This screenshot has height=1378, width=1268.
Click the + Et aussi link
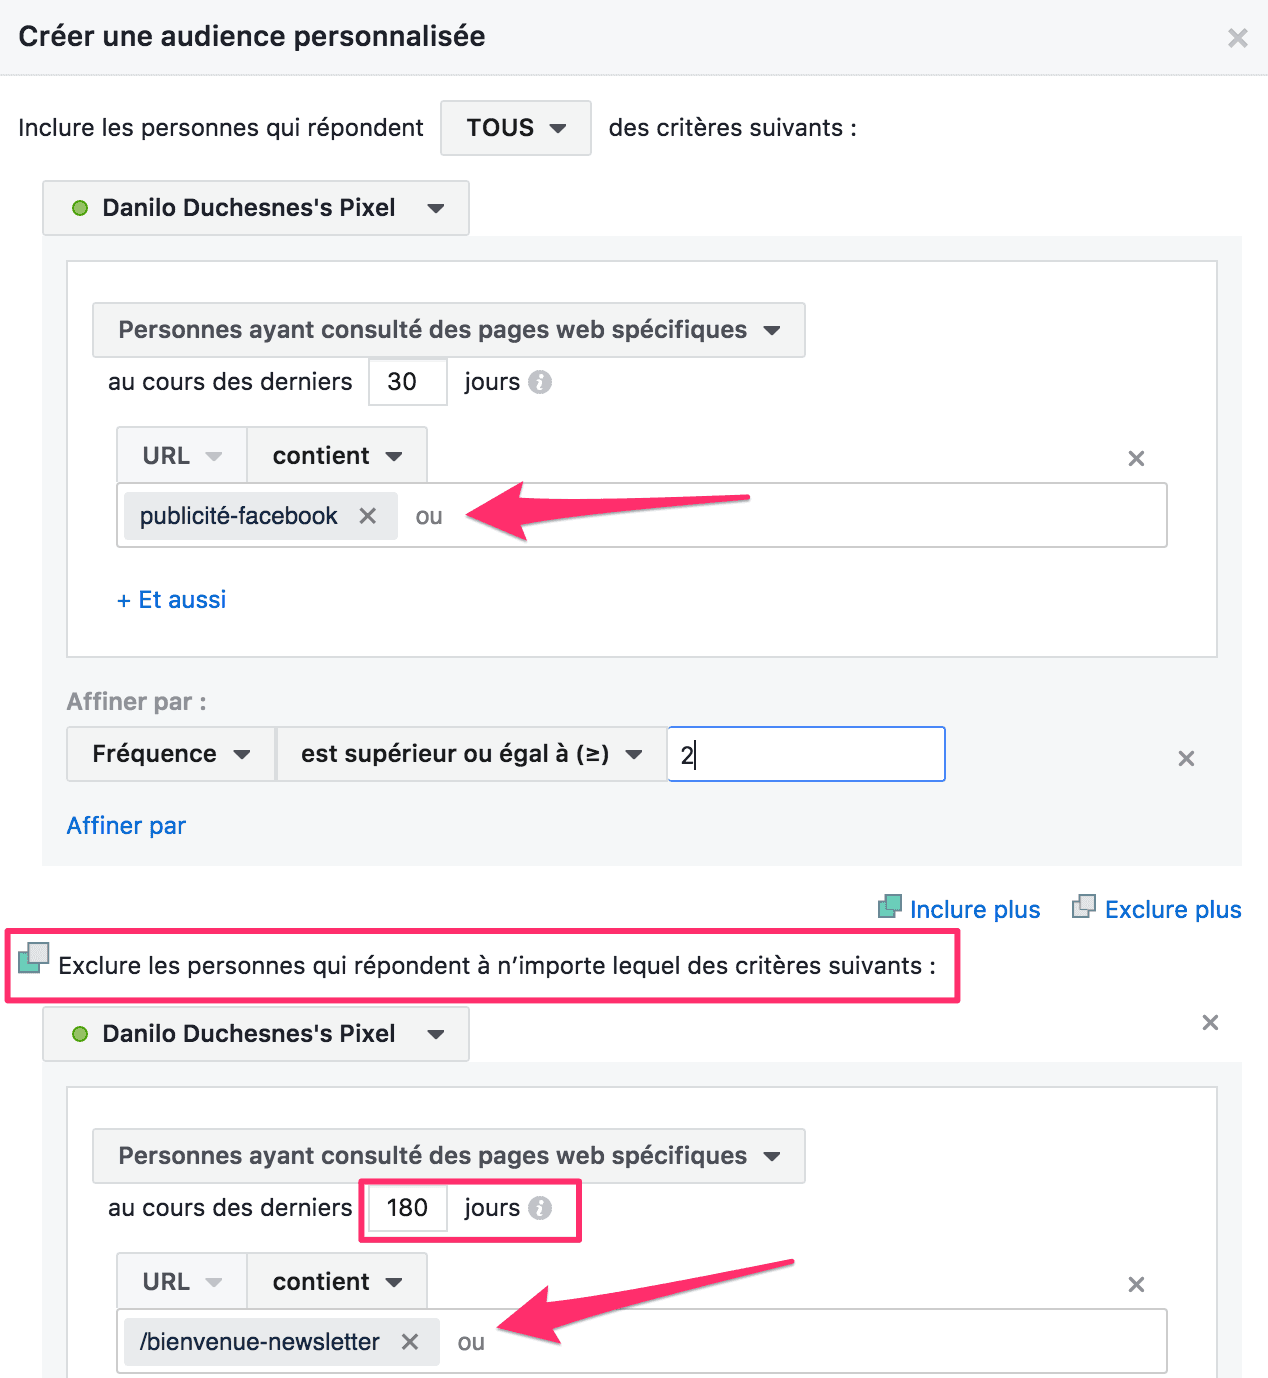[x=172, y=600]
